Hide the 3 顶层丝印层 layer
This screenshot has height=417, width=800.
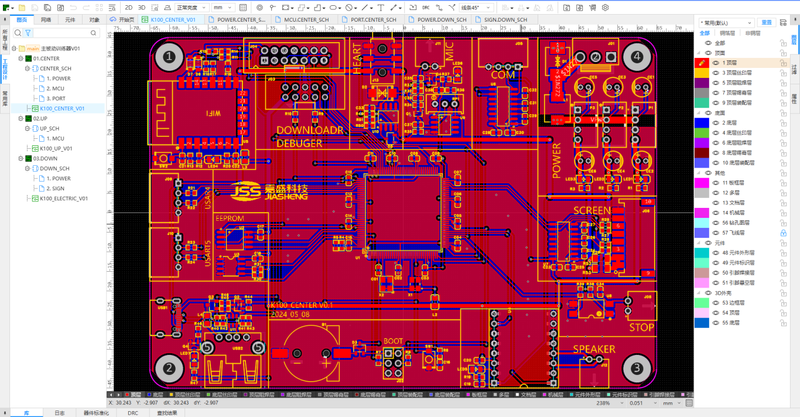715,73
